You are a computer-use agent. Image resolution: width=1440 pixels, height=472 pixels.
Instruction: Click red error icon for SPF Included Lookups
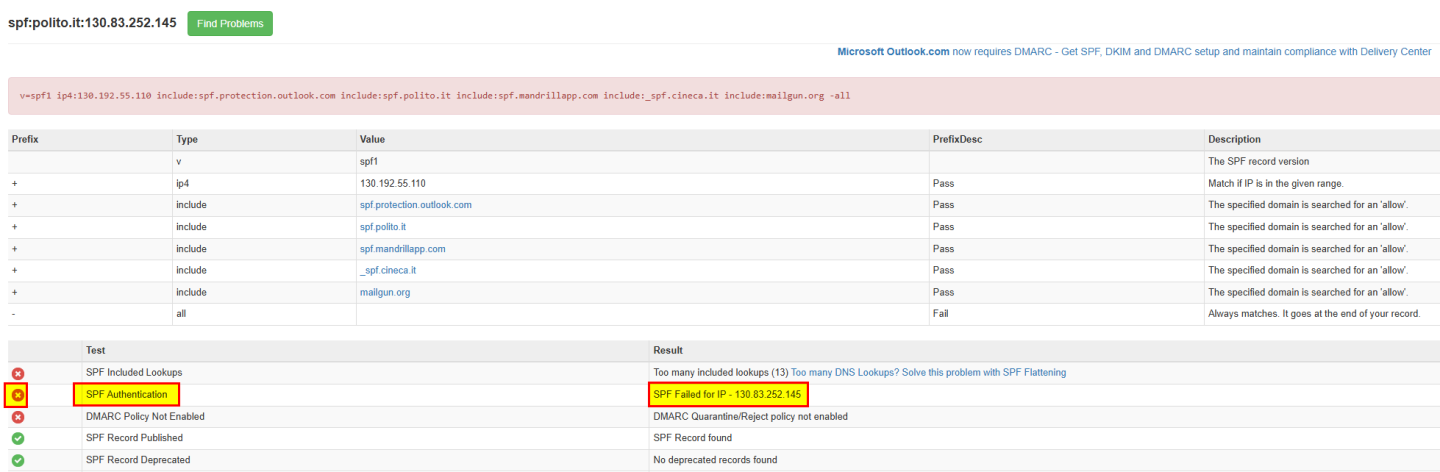17,373
